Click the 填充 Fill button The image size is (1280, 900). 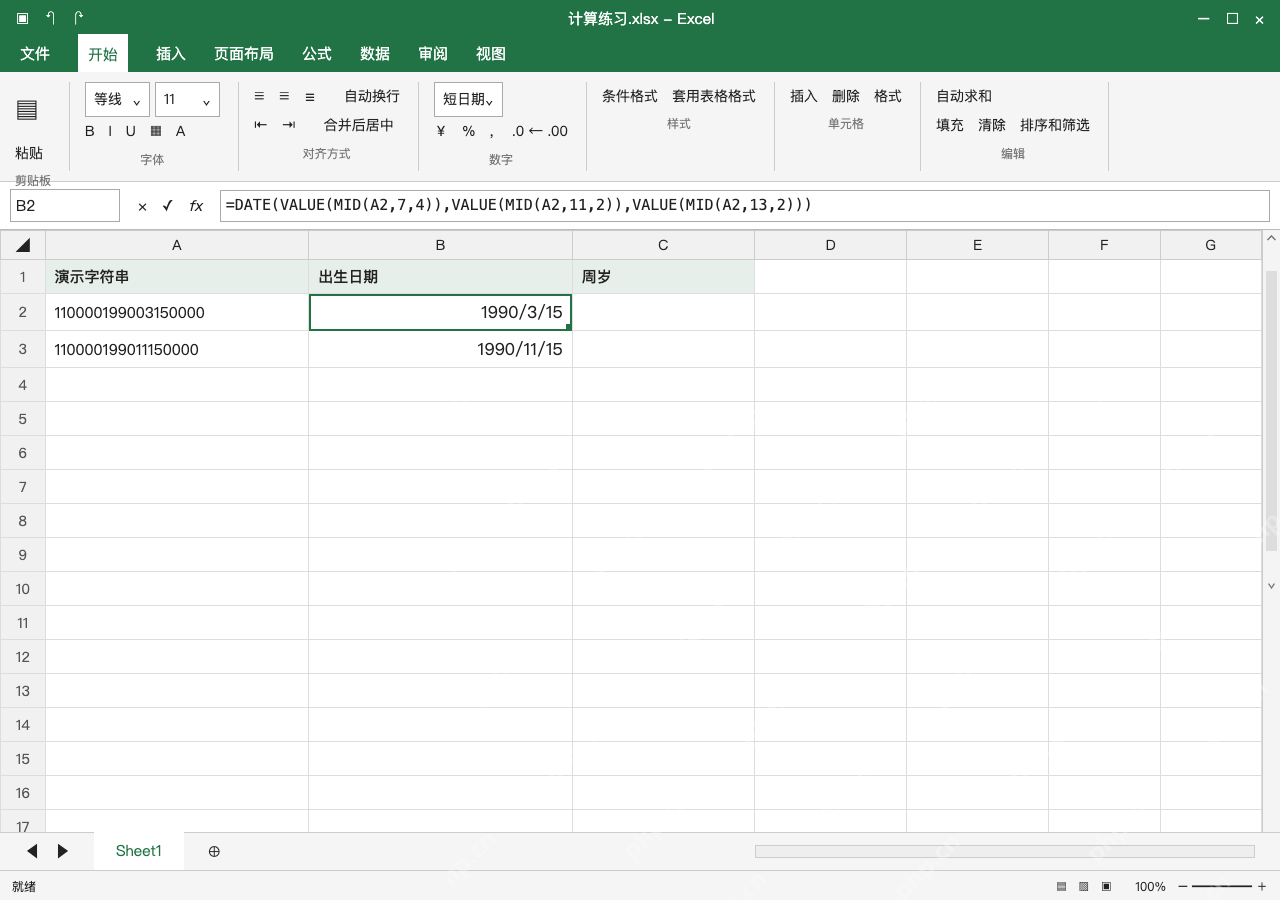pos(950,125)
